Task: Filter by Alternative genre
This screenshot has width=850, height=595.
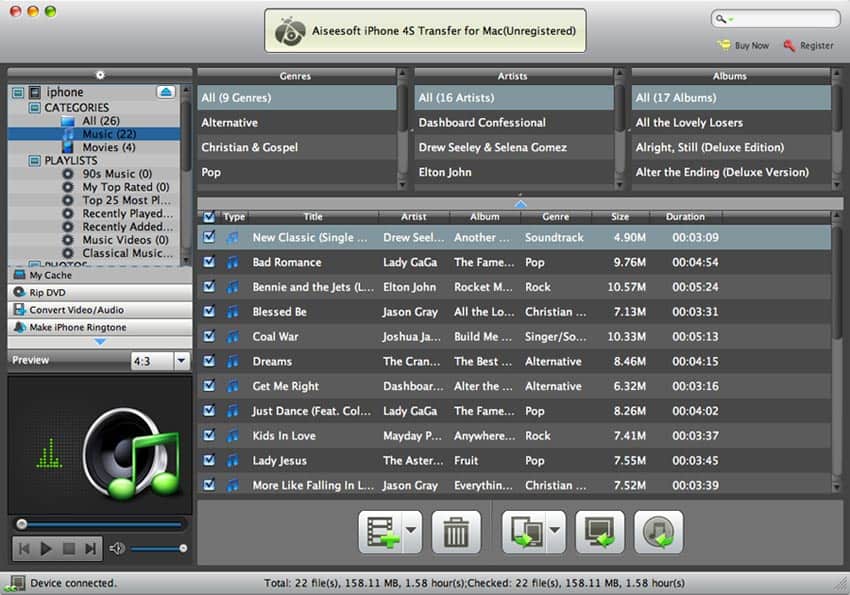Action: [297, 122]
